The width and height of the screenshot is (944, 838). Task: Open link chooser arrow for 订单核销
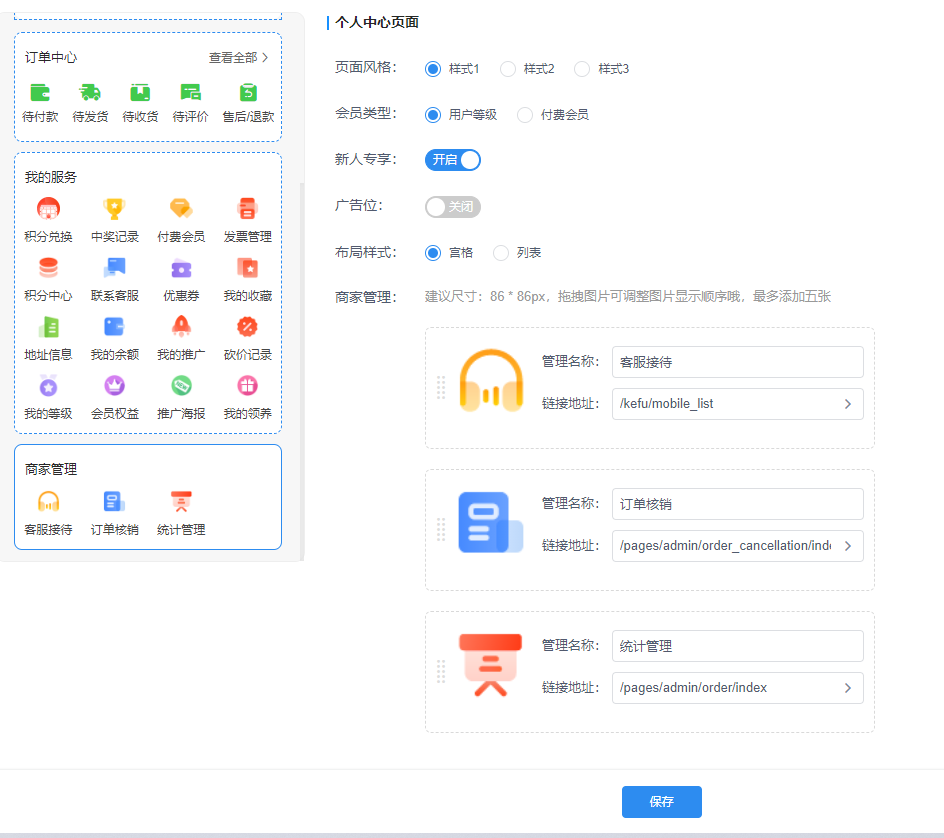coord(847,546)
